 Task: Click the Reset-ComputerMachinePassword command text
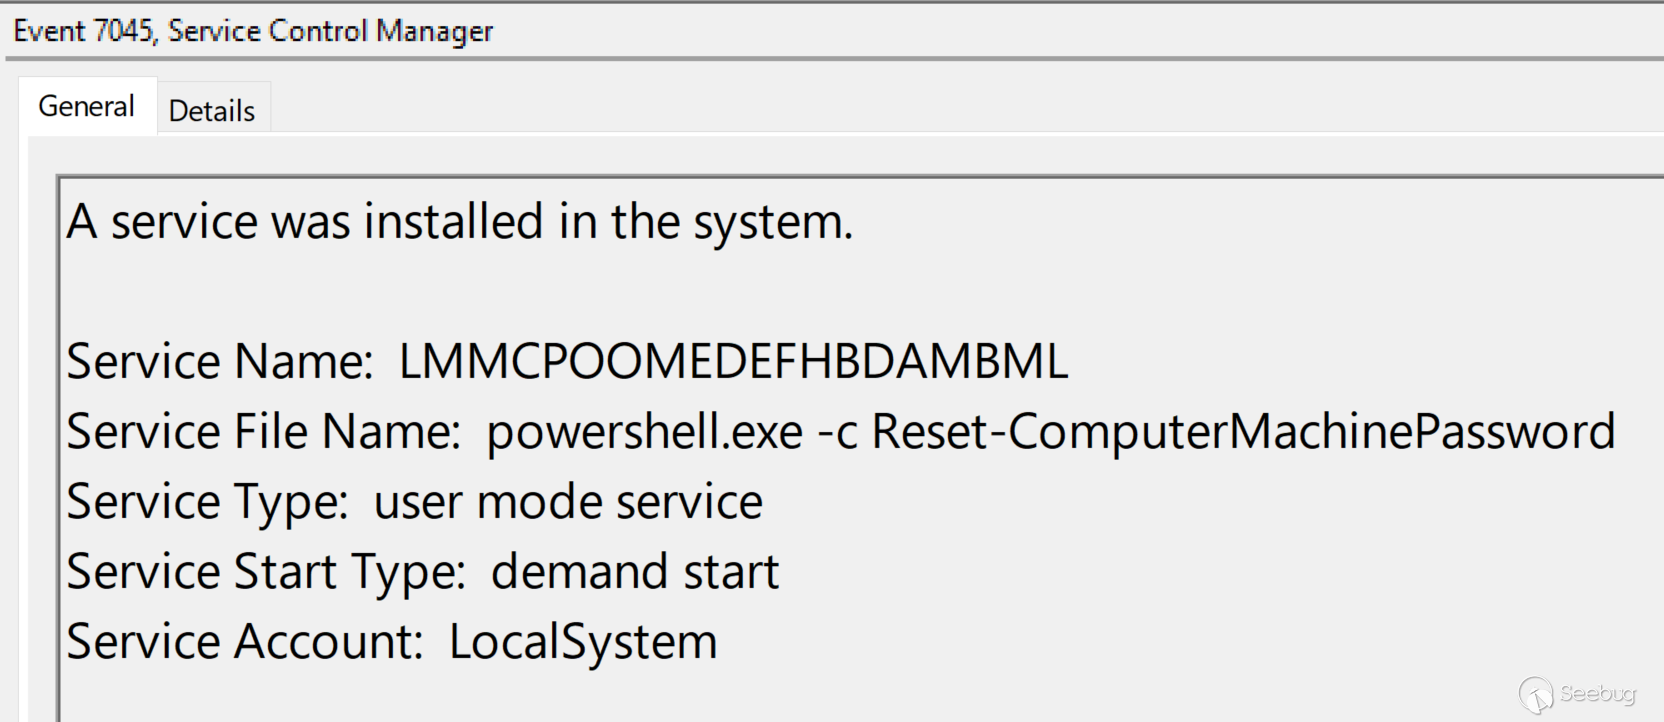(1243, 431)
